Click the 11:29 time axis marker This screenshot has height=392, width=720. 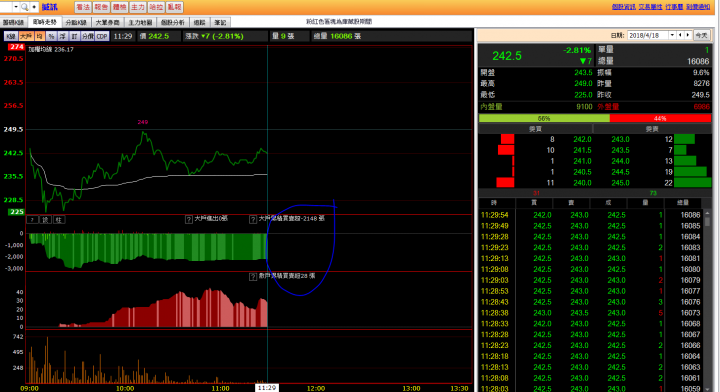[267, 388]
